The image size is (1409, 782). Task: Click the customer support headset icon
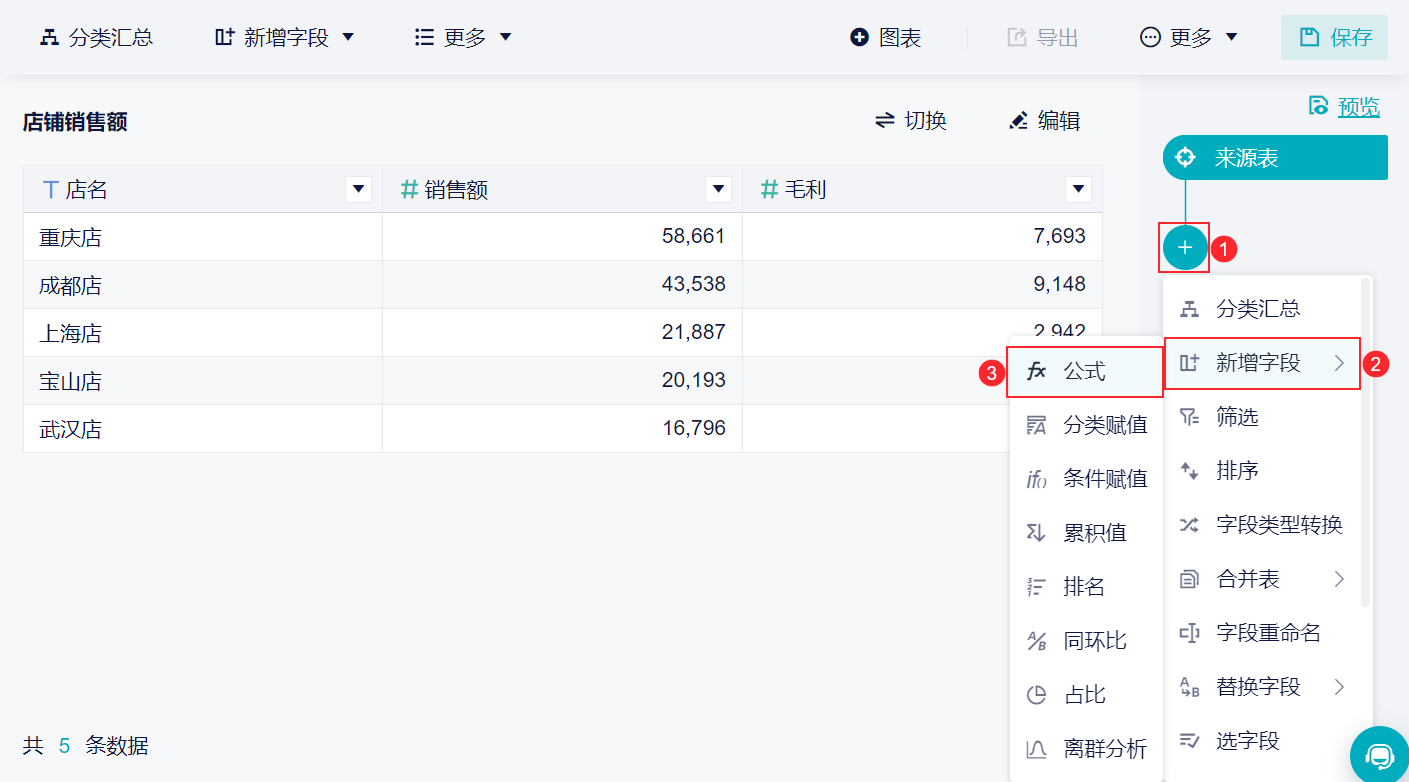(x=1379, y=755)
